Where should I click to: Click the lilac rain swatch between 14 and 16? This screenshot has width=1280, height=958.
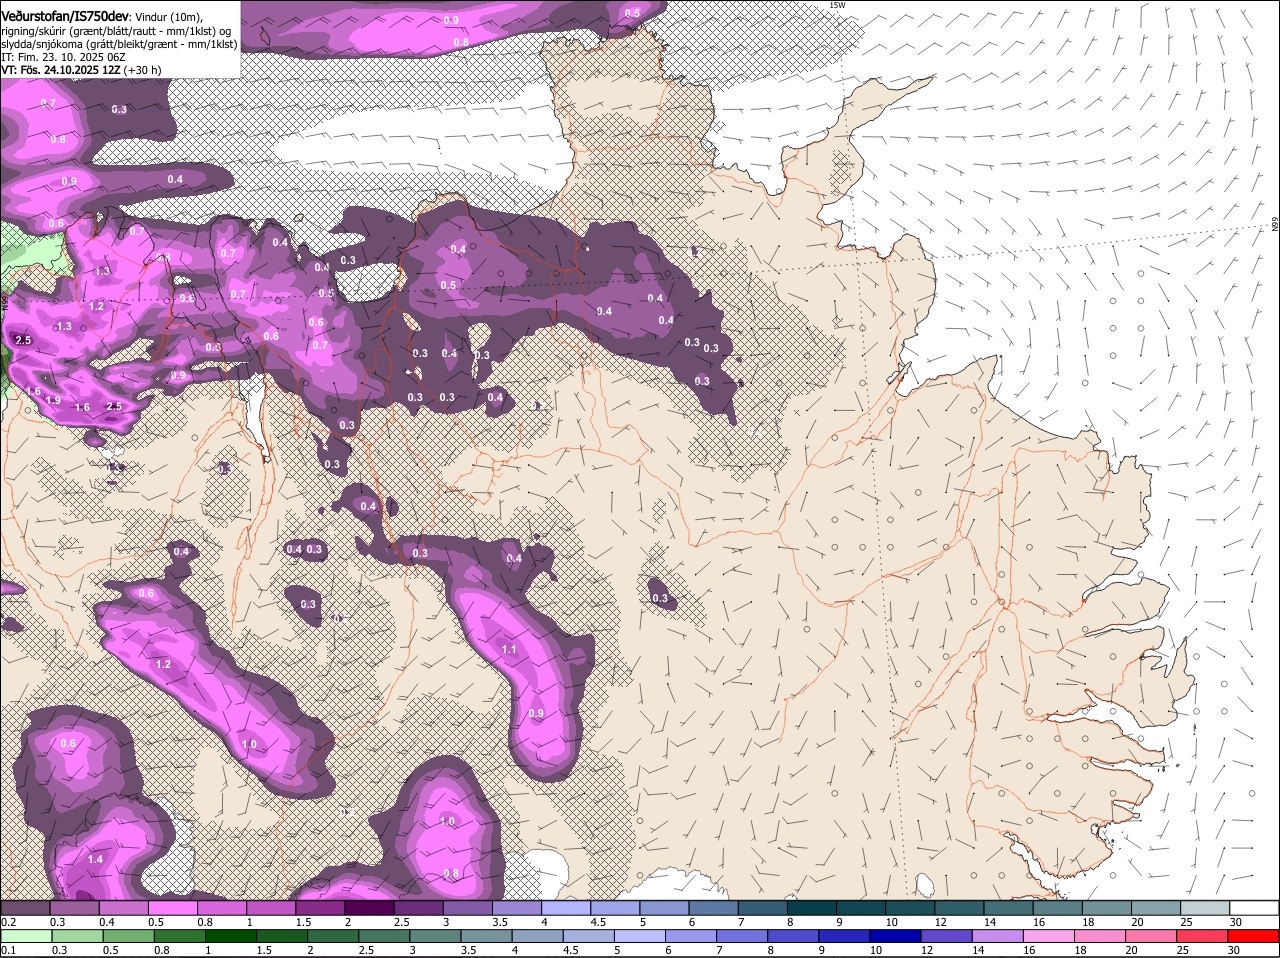pos(999,936)
